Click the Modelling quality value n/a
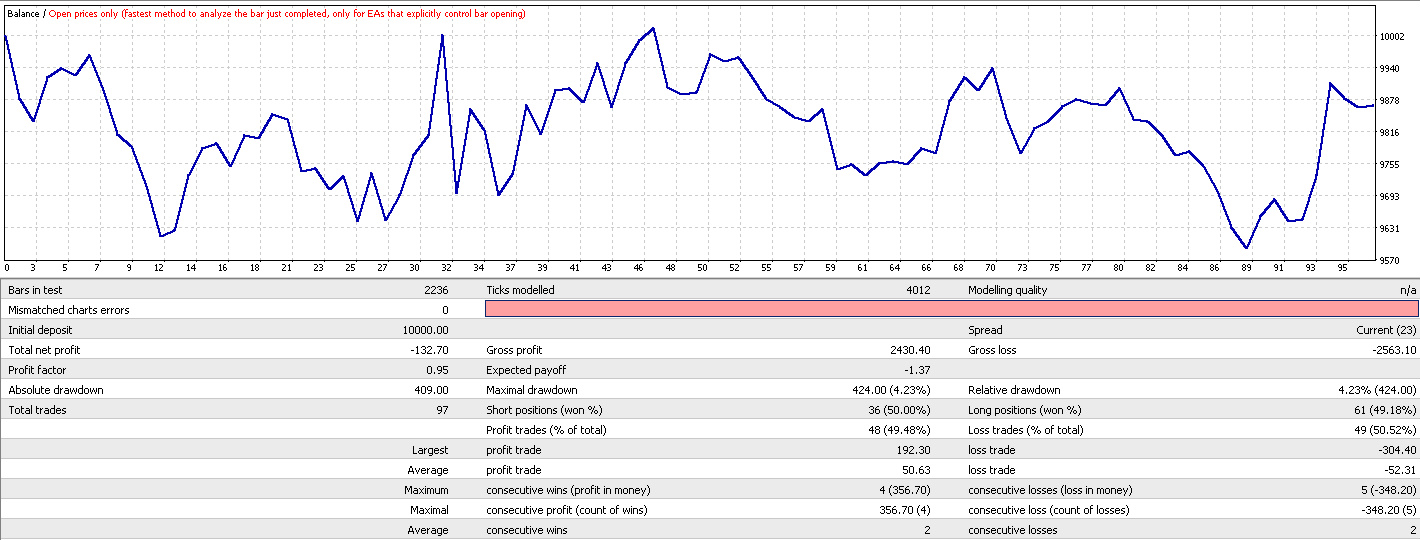 click(x=1409, y=290)
